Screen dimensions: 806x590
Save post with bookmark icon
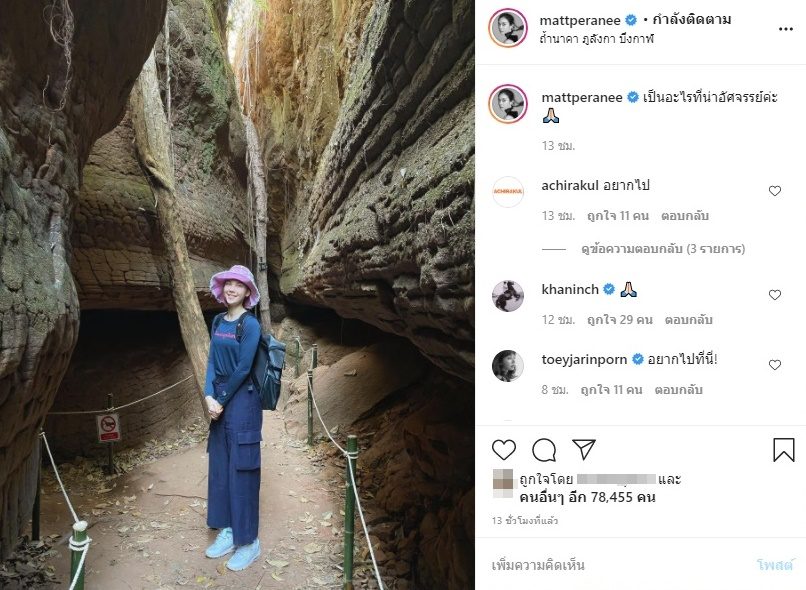[783, 450]
